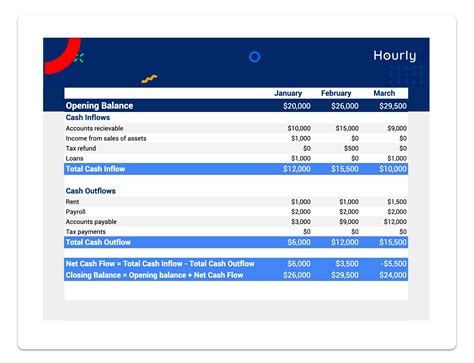
Task: Click January accounts receivable $10,000
Action: click(x=299, y=128)
